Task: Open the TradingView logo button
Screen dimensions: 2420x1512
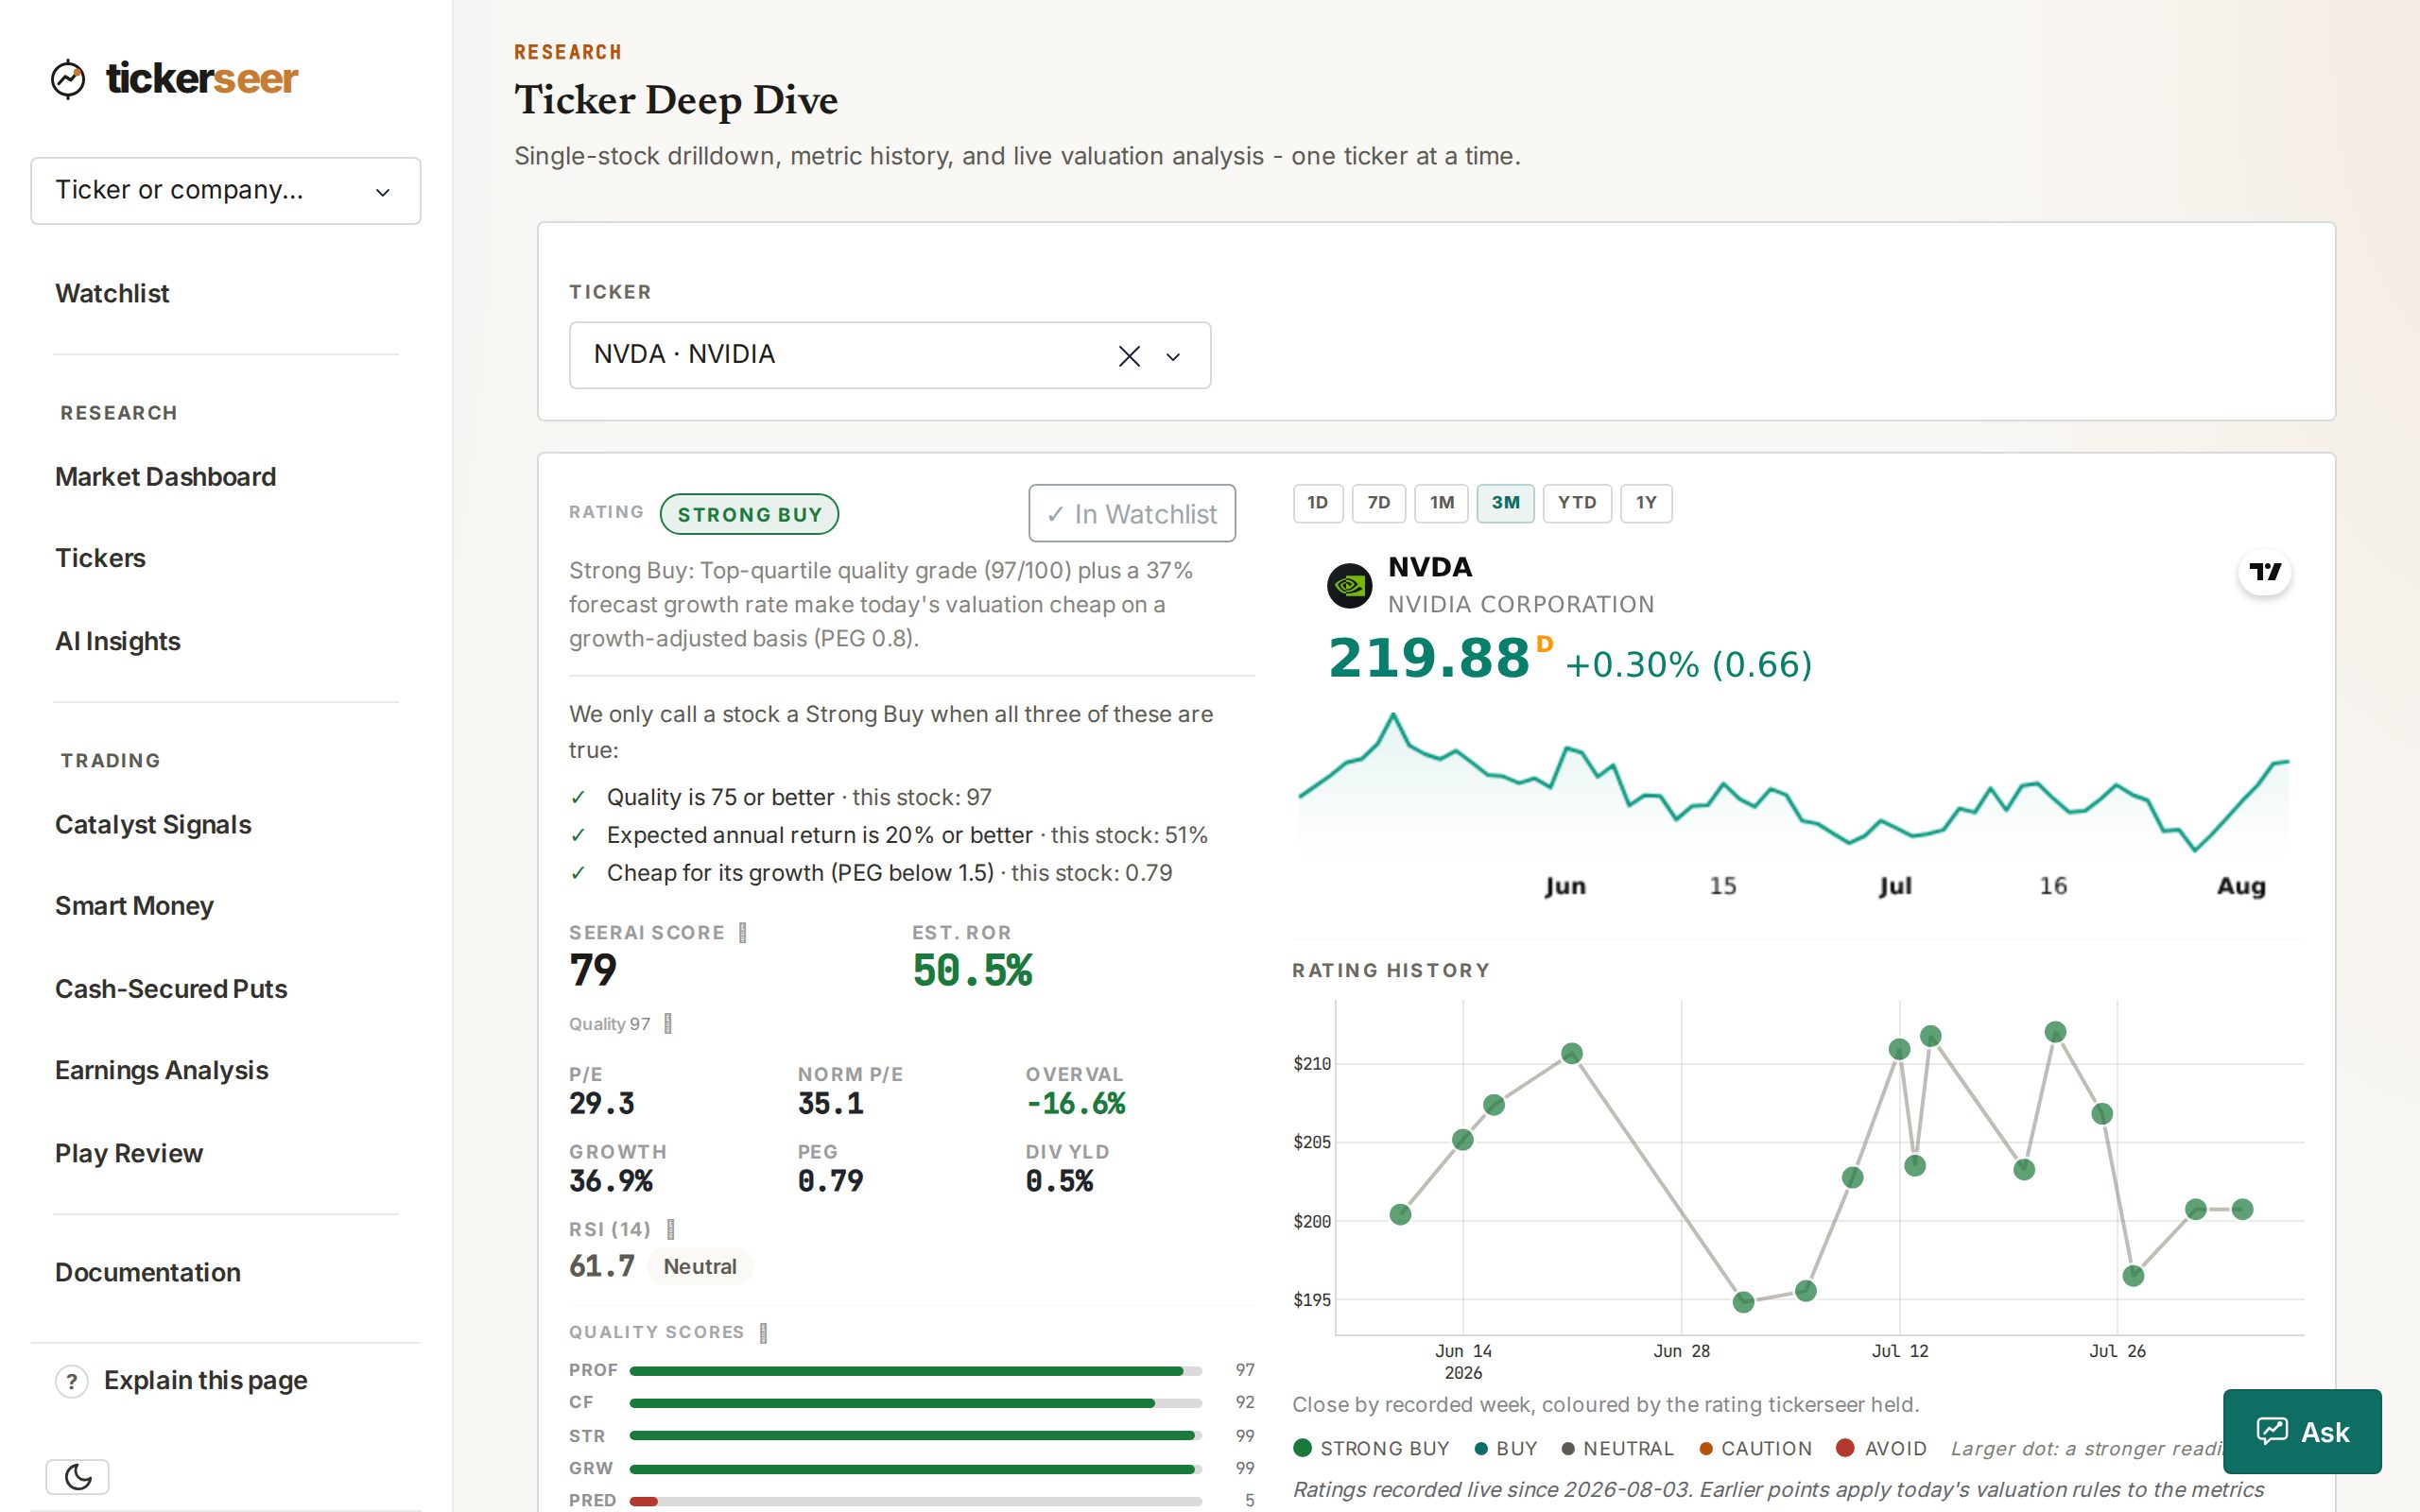Action: [2264, 572]
